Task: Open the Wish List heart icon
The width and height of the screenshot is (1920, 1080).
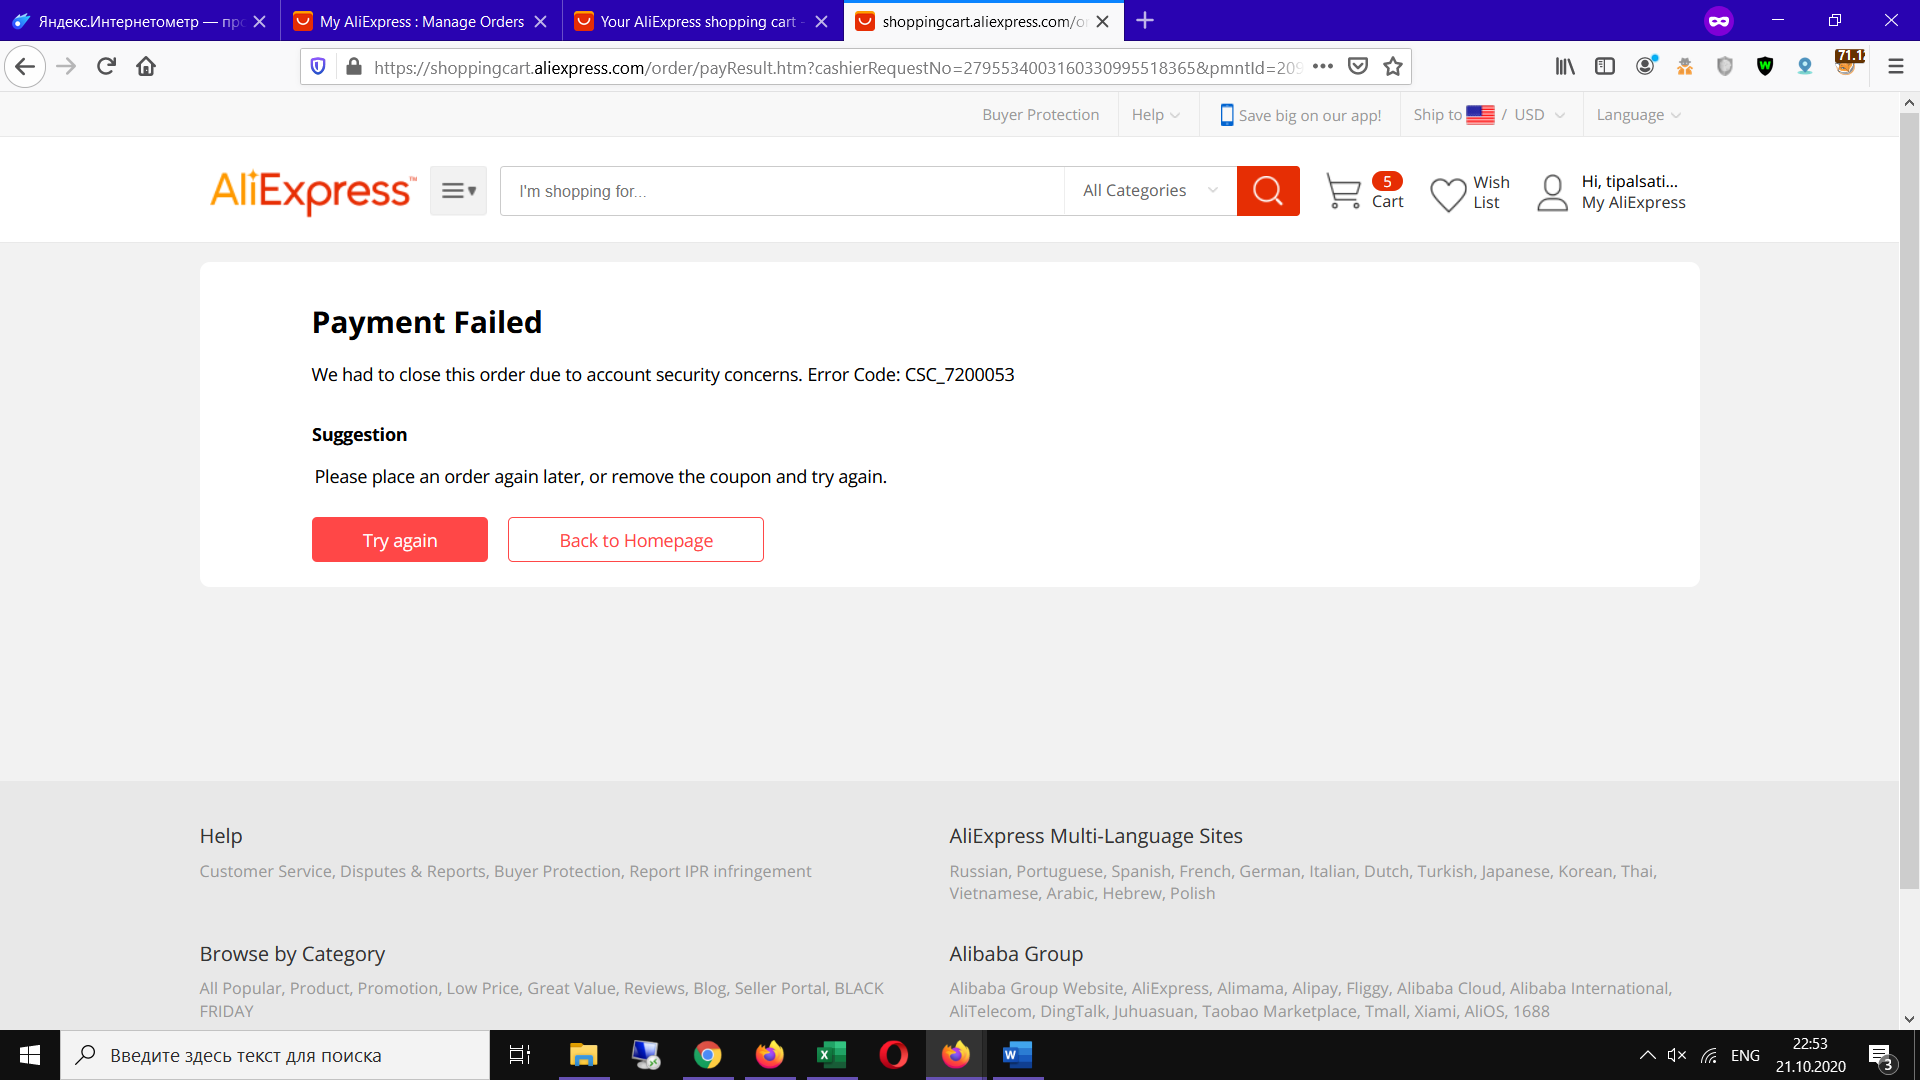Action: coord(1448,193)
